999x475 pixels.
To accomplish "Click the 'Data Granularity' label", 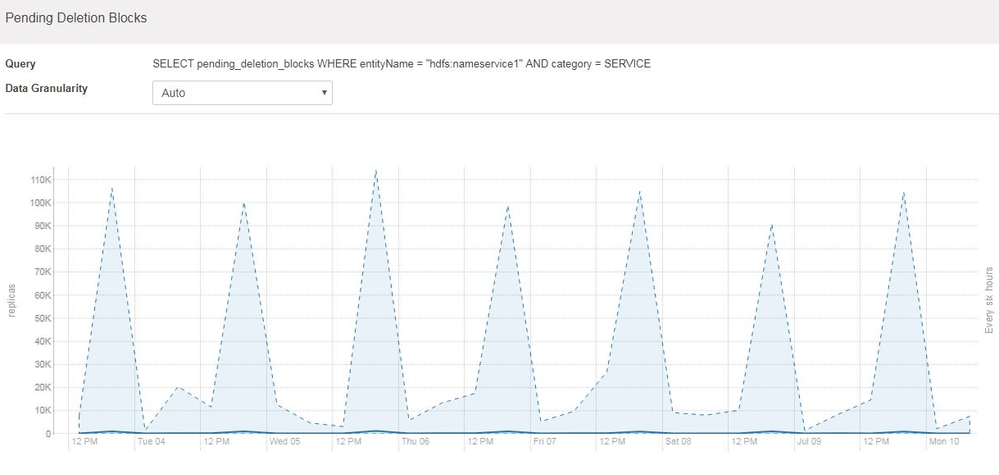I will point(46,89).
